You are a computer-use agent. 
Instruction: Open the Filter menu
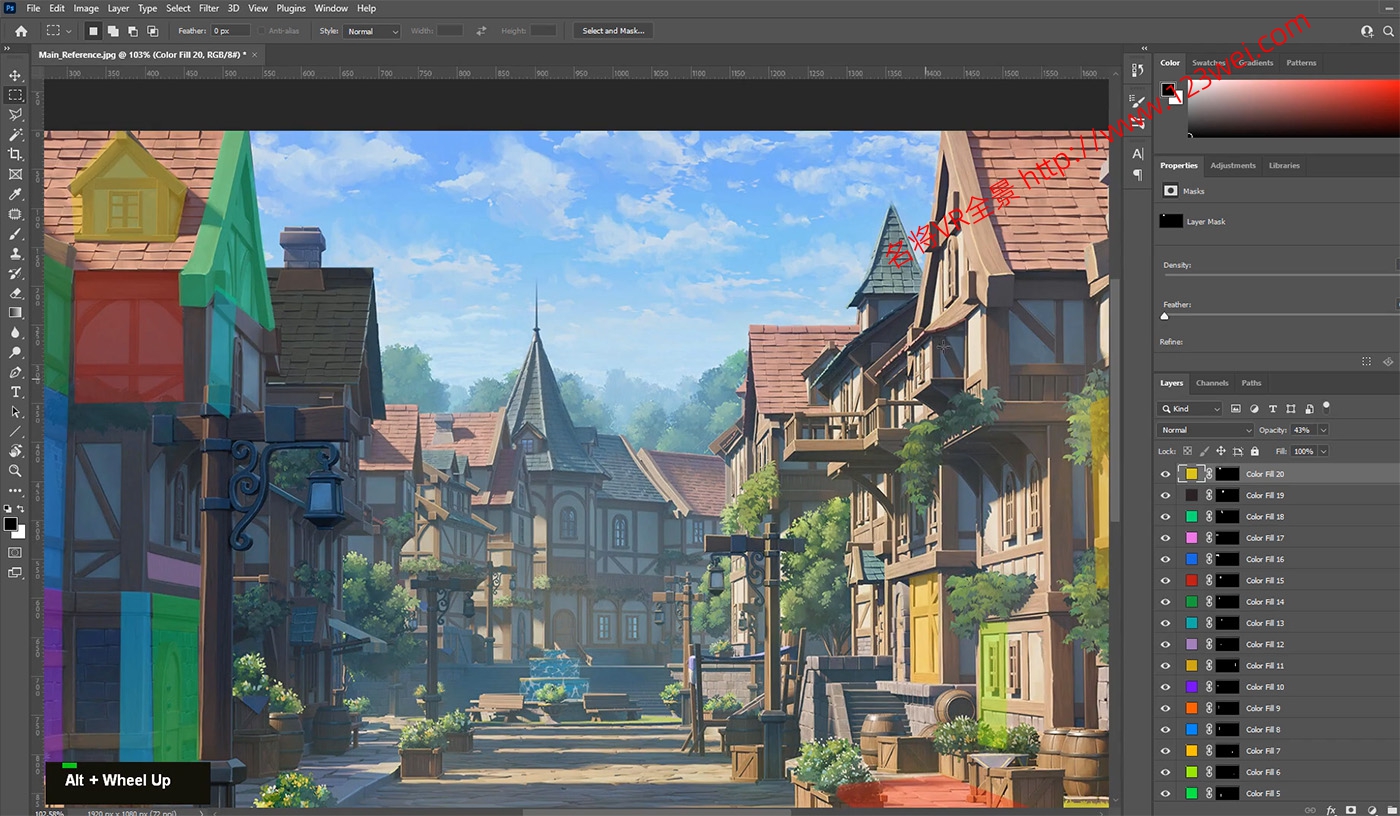point(208,8)
